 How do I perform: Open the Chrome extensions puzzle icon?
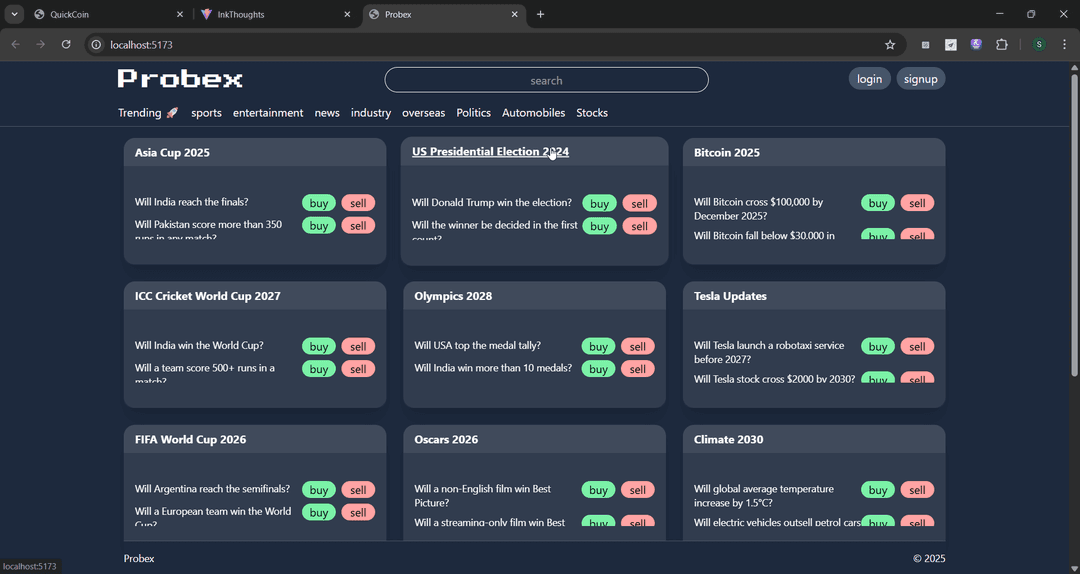click(x=1002, y=44)
